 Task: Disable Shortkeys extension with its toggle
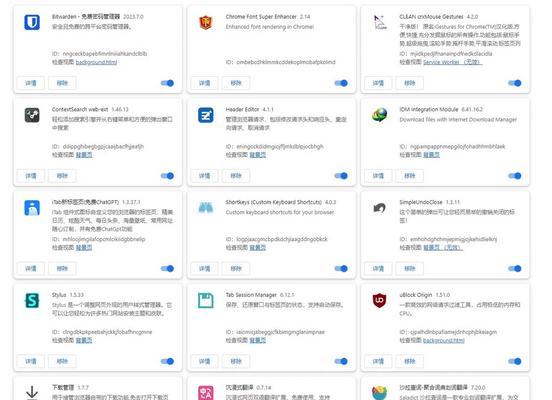(x=341, y=269)
